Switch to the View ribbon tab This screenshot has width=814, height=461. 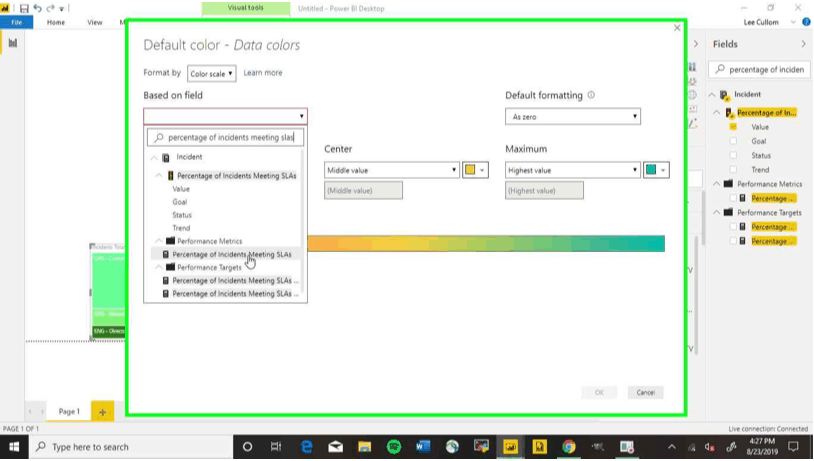(94, 22)
